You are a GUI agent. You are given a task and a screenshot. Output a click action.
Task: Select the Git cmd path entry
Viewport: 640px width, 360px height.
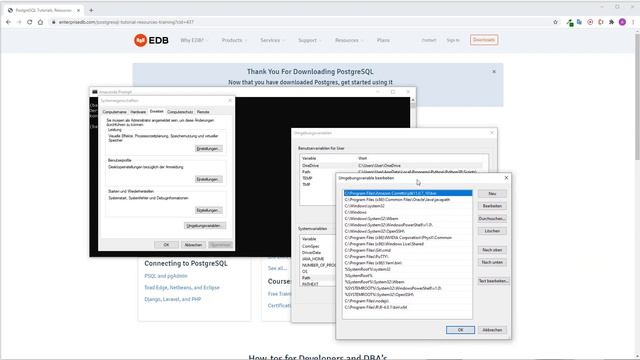click(x=408, y=250)
